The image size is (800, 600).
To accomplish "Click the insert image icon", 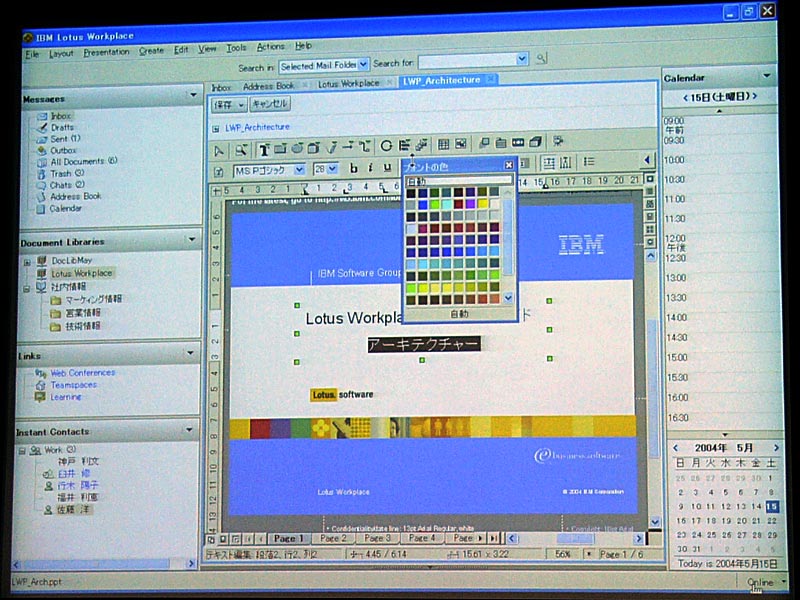I will (460, 144).
